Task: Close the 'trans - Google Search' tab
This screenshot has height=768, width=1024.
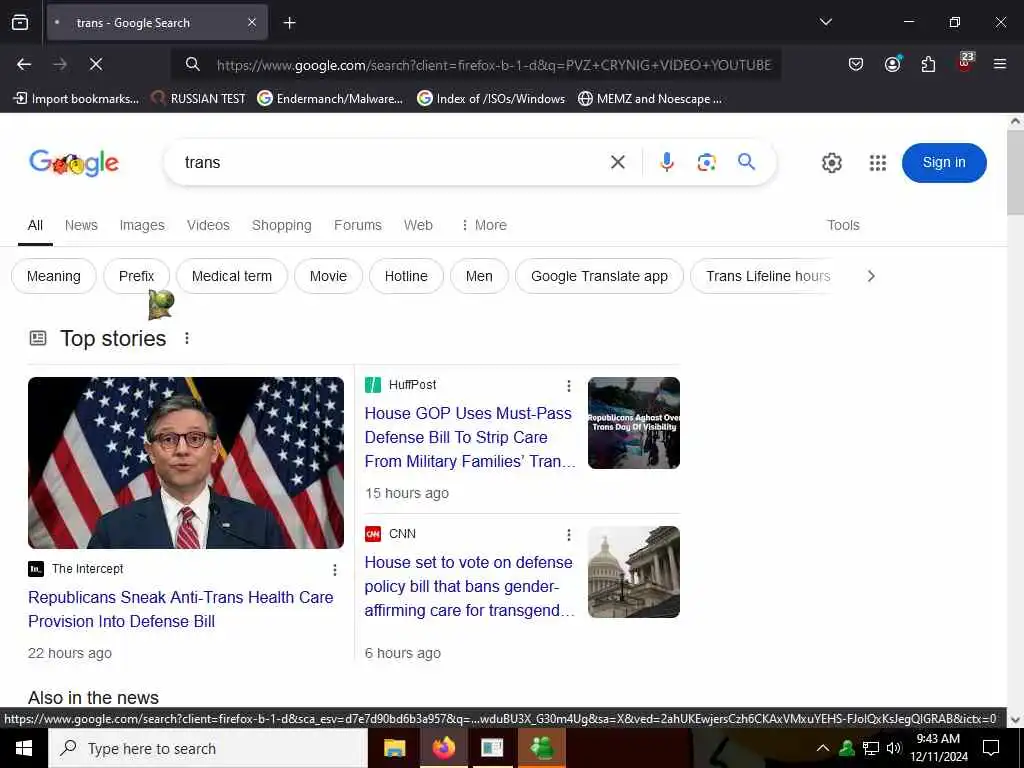Action: (252, 22)
